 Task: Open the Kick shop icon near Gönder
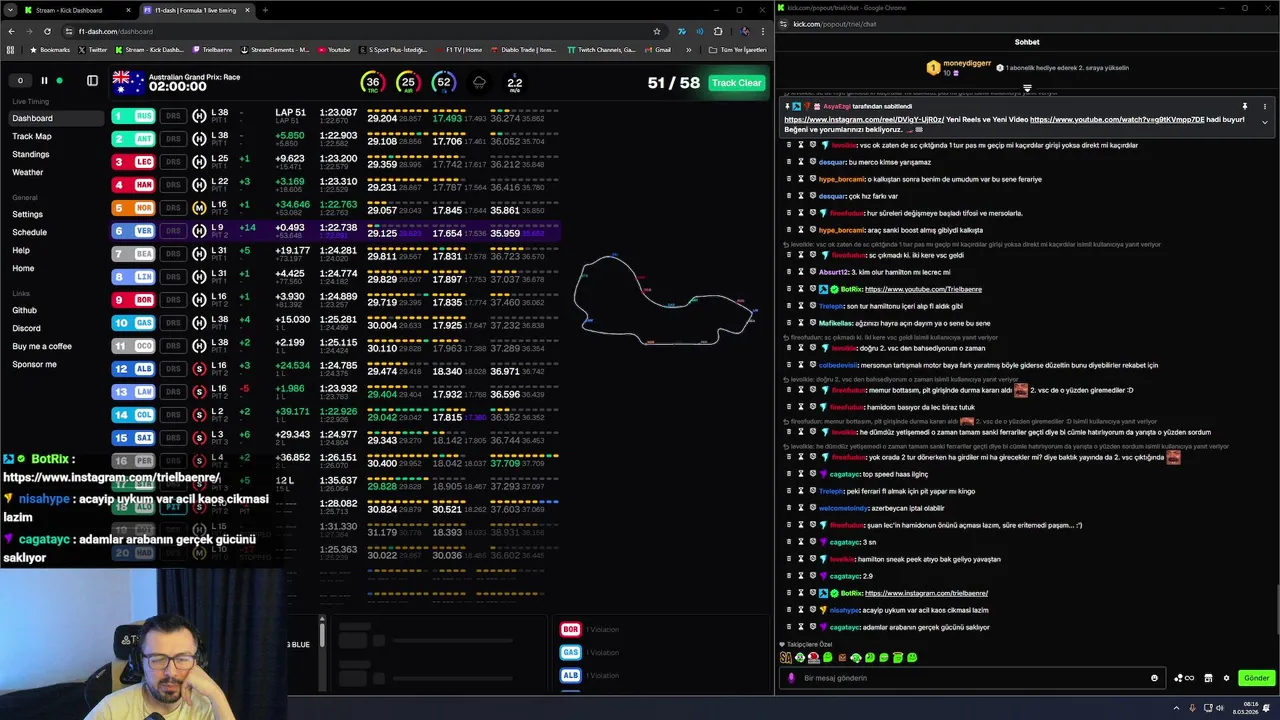(x=1208, y=678)
